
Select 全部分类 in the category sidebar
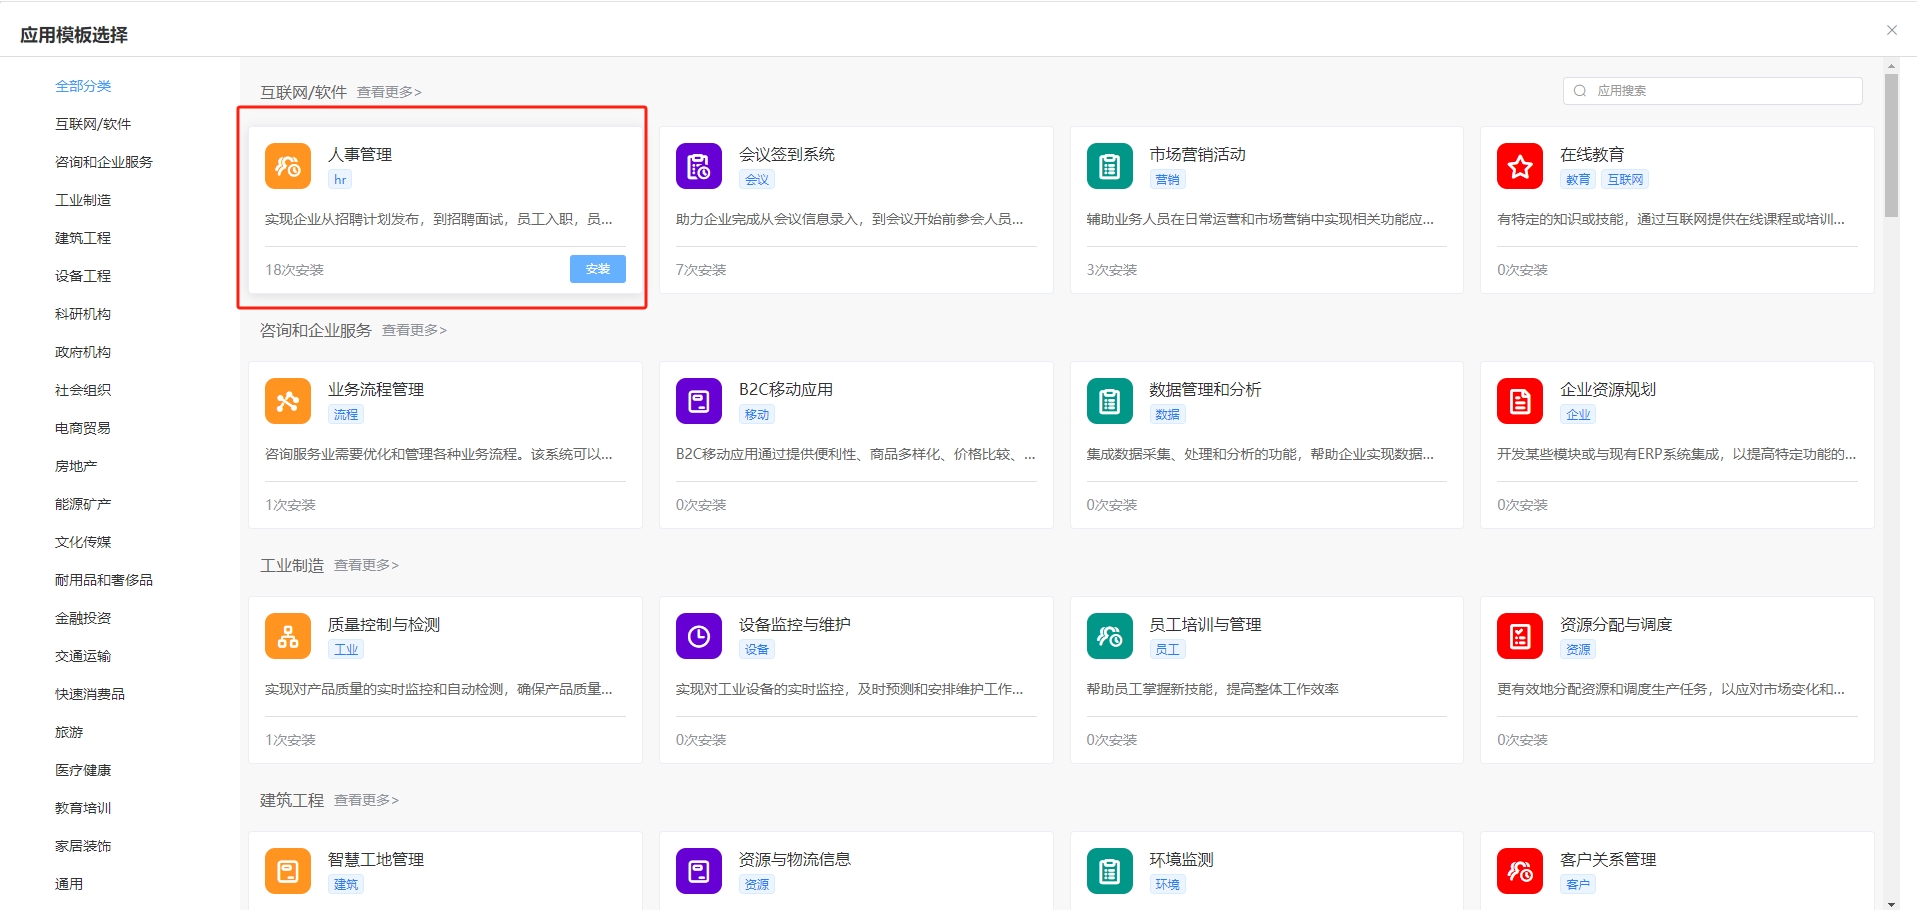pyautogui.click(x=83, y=86)
